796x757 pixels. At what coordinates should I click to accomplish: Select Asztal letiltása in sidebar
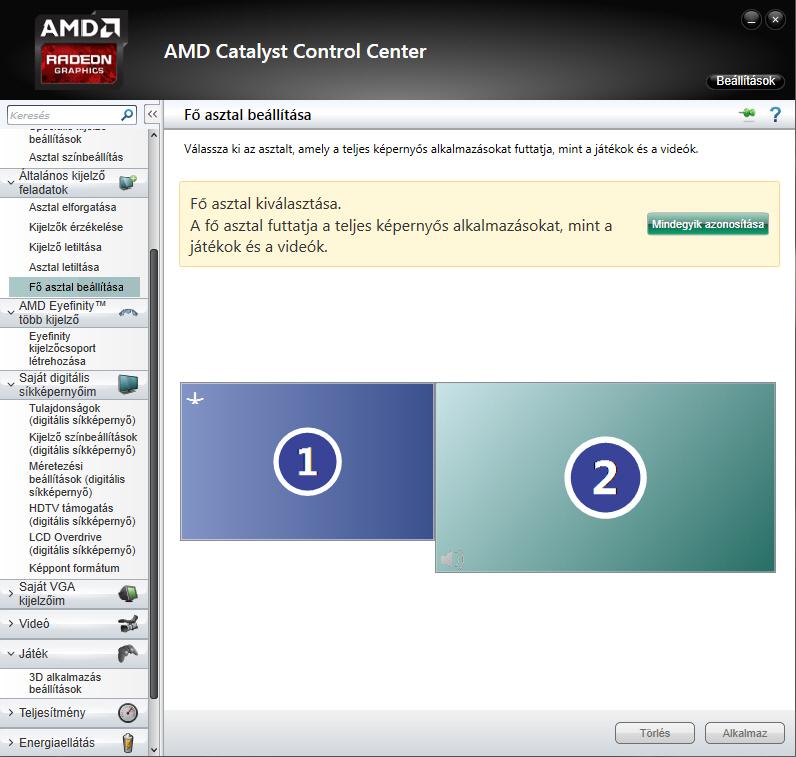64,267
